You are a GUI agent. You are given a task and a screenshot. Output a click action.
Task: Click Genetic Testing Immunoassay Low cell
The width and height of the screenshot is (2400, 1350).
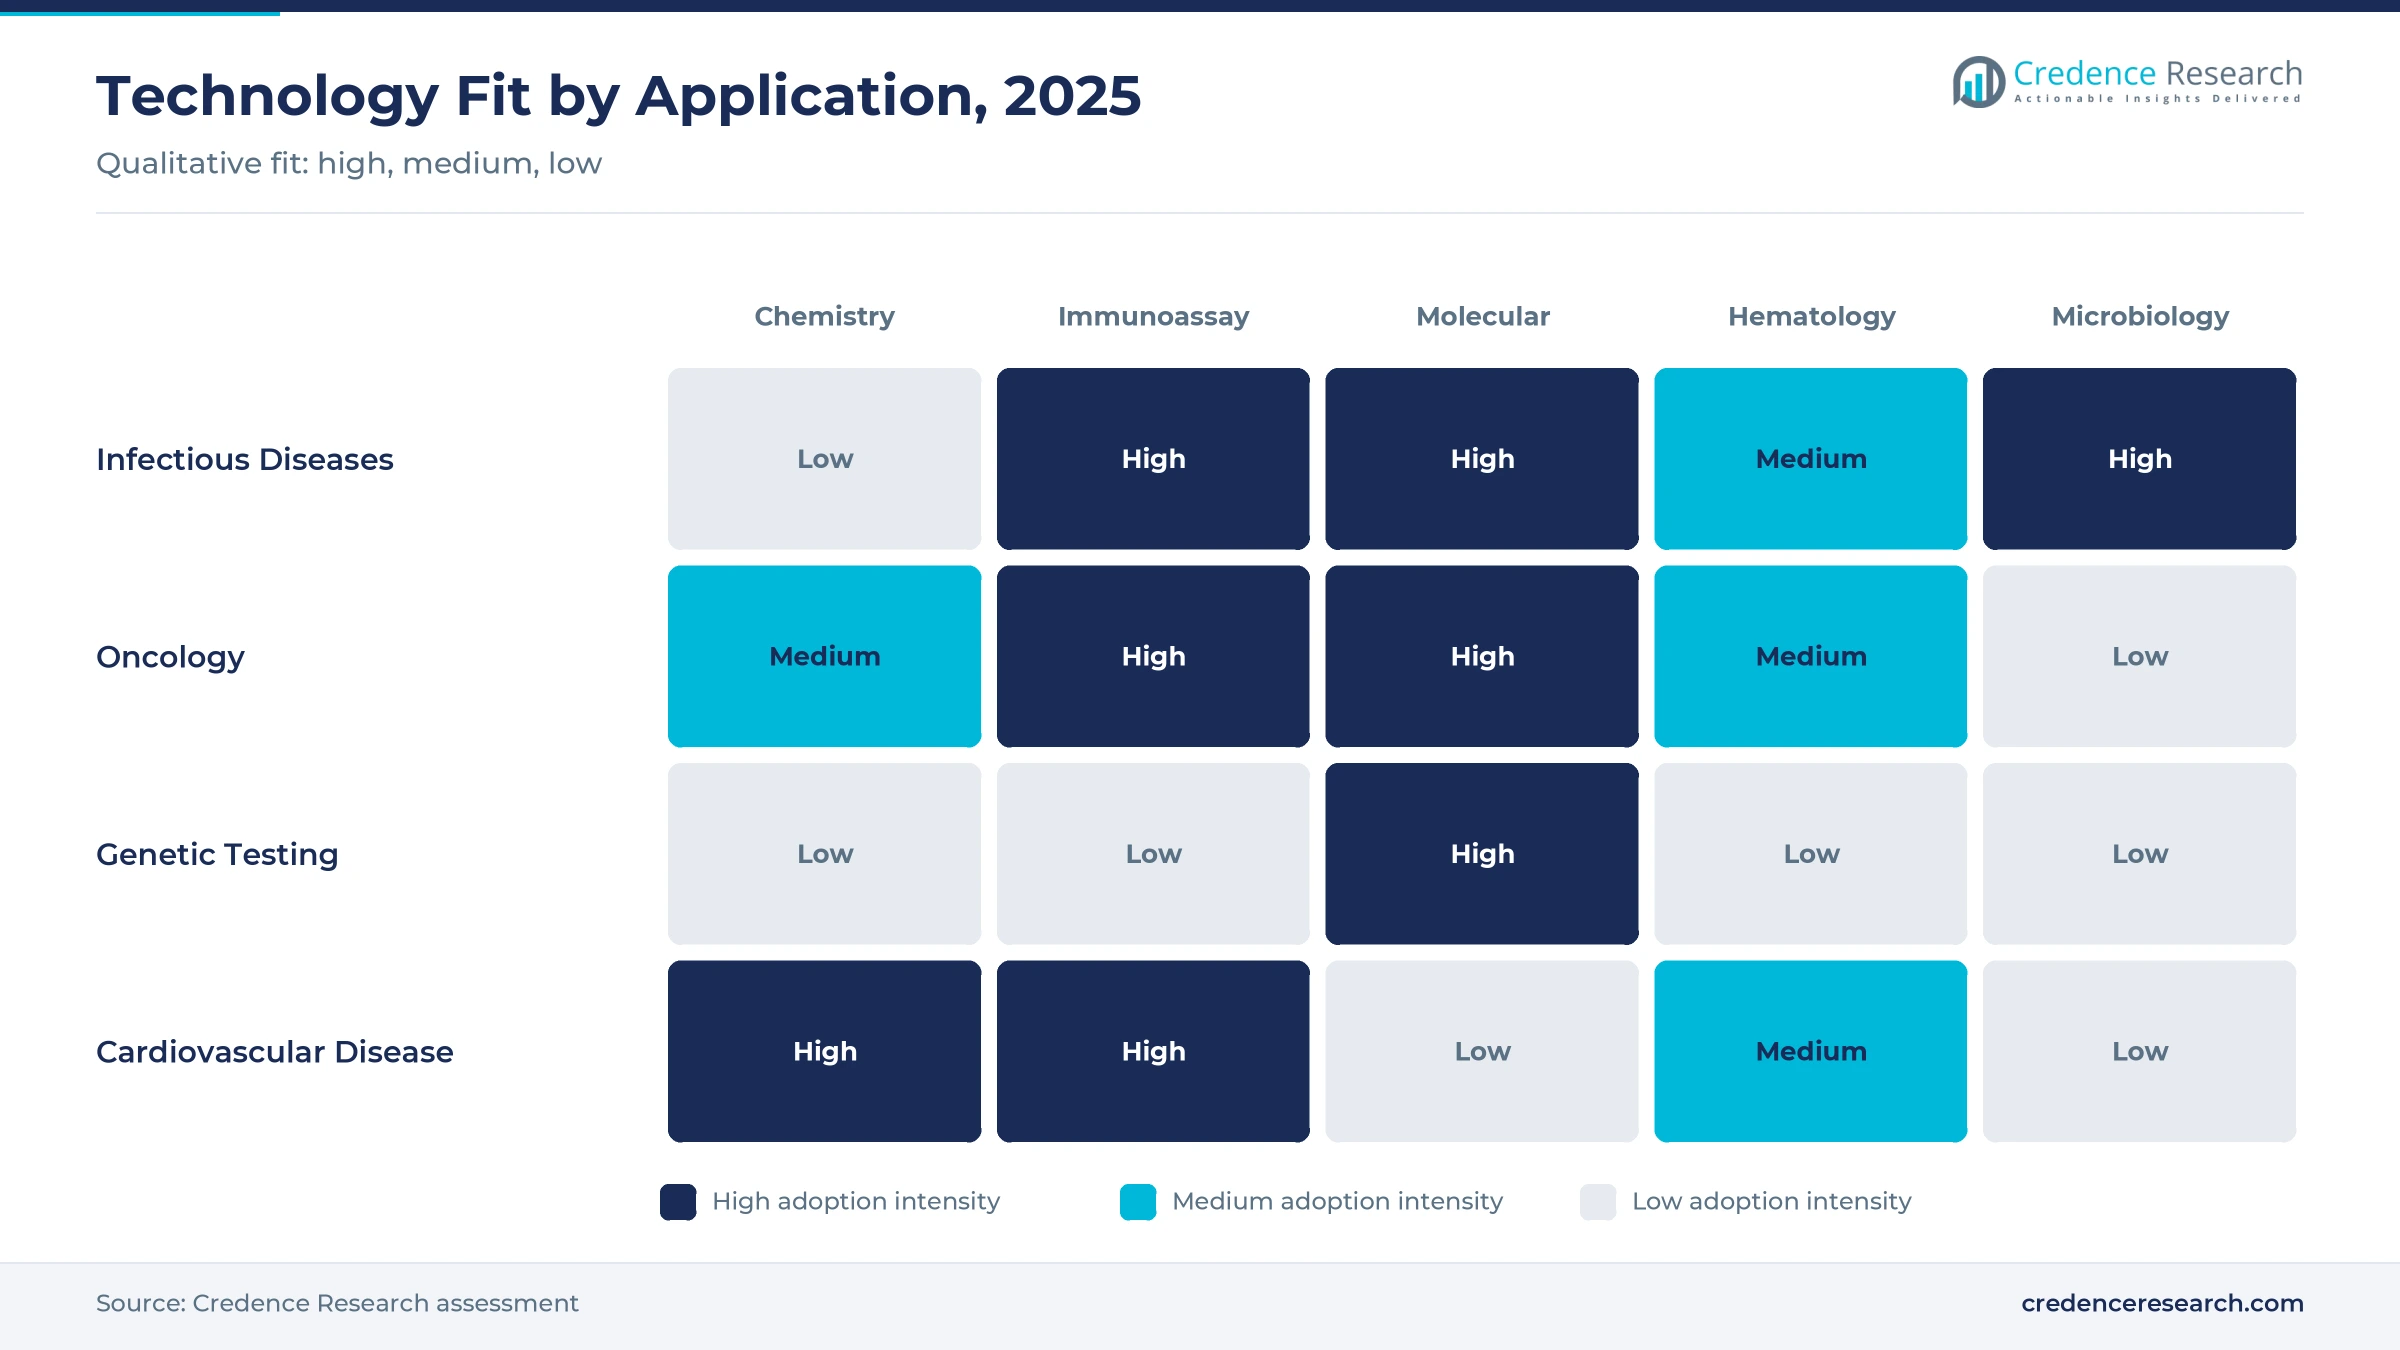click(x=1153, y=854)
